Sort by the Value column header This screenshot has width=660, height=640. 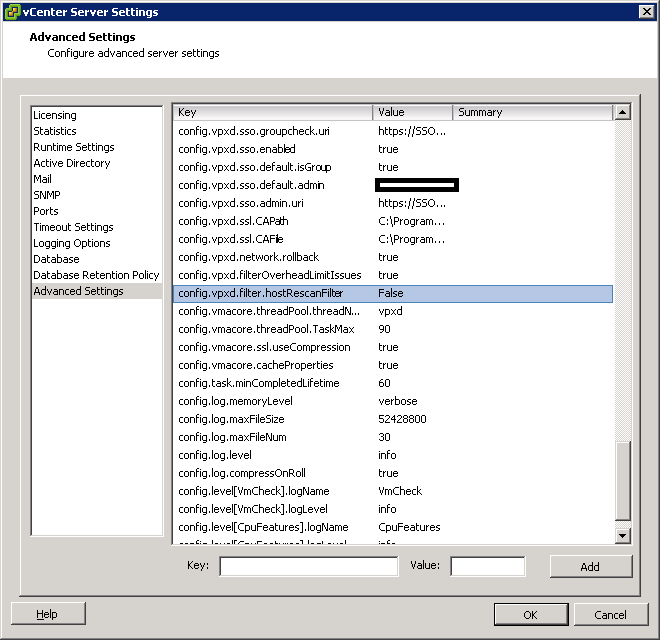coord(412,112)
